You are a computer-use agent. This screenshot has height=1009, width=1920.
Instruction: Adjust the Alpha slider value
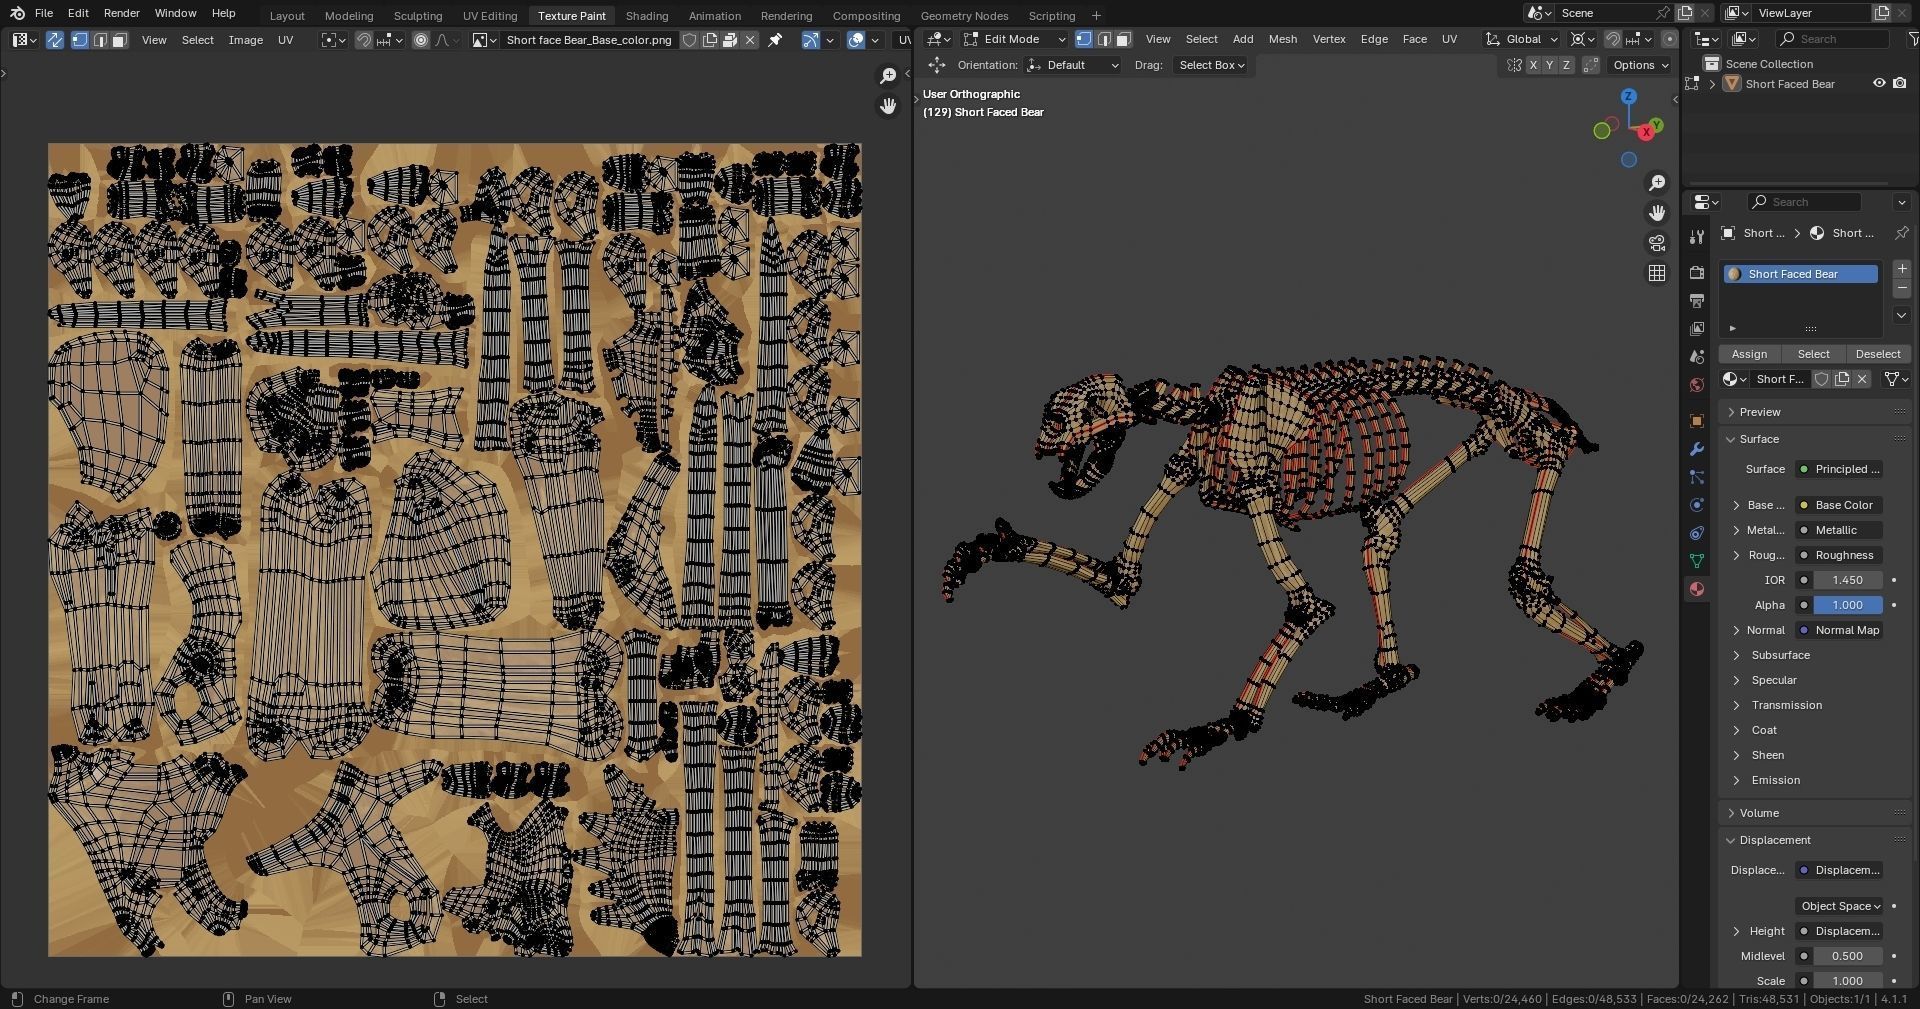1847,605
